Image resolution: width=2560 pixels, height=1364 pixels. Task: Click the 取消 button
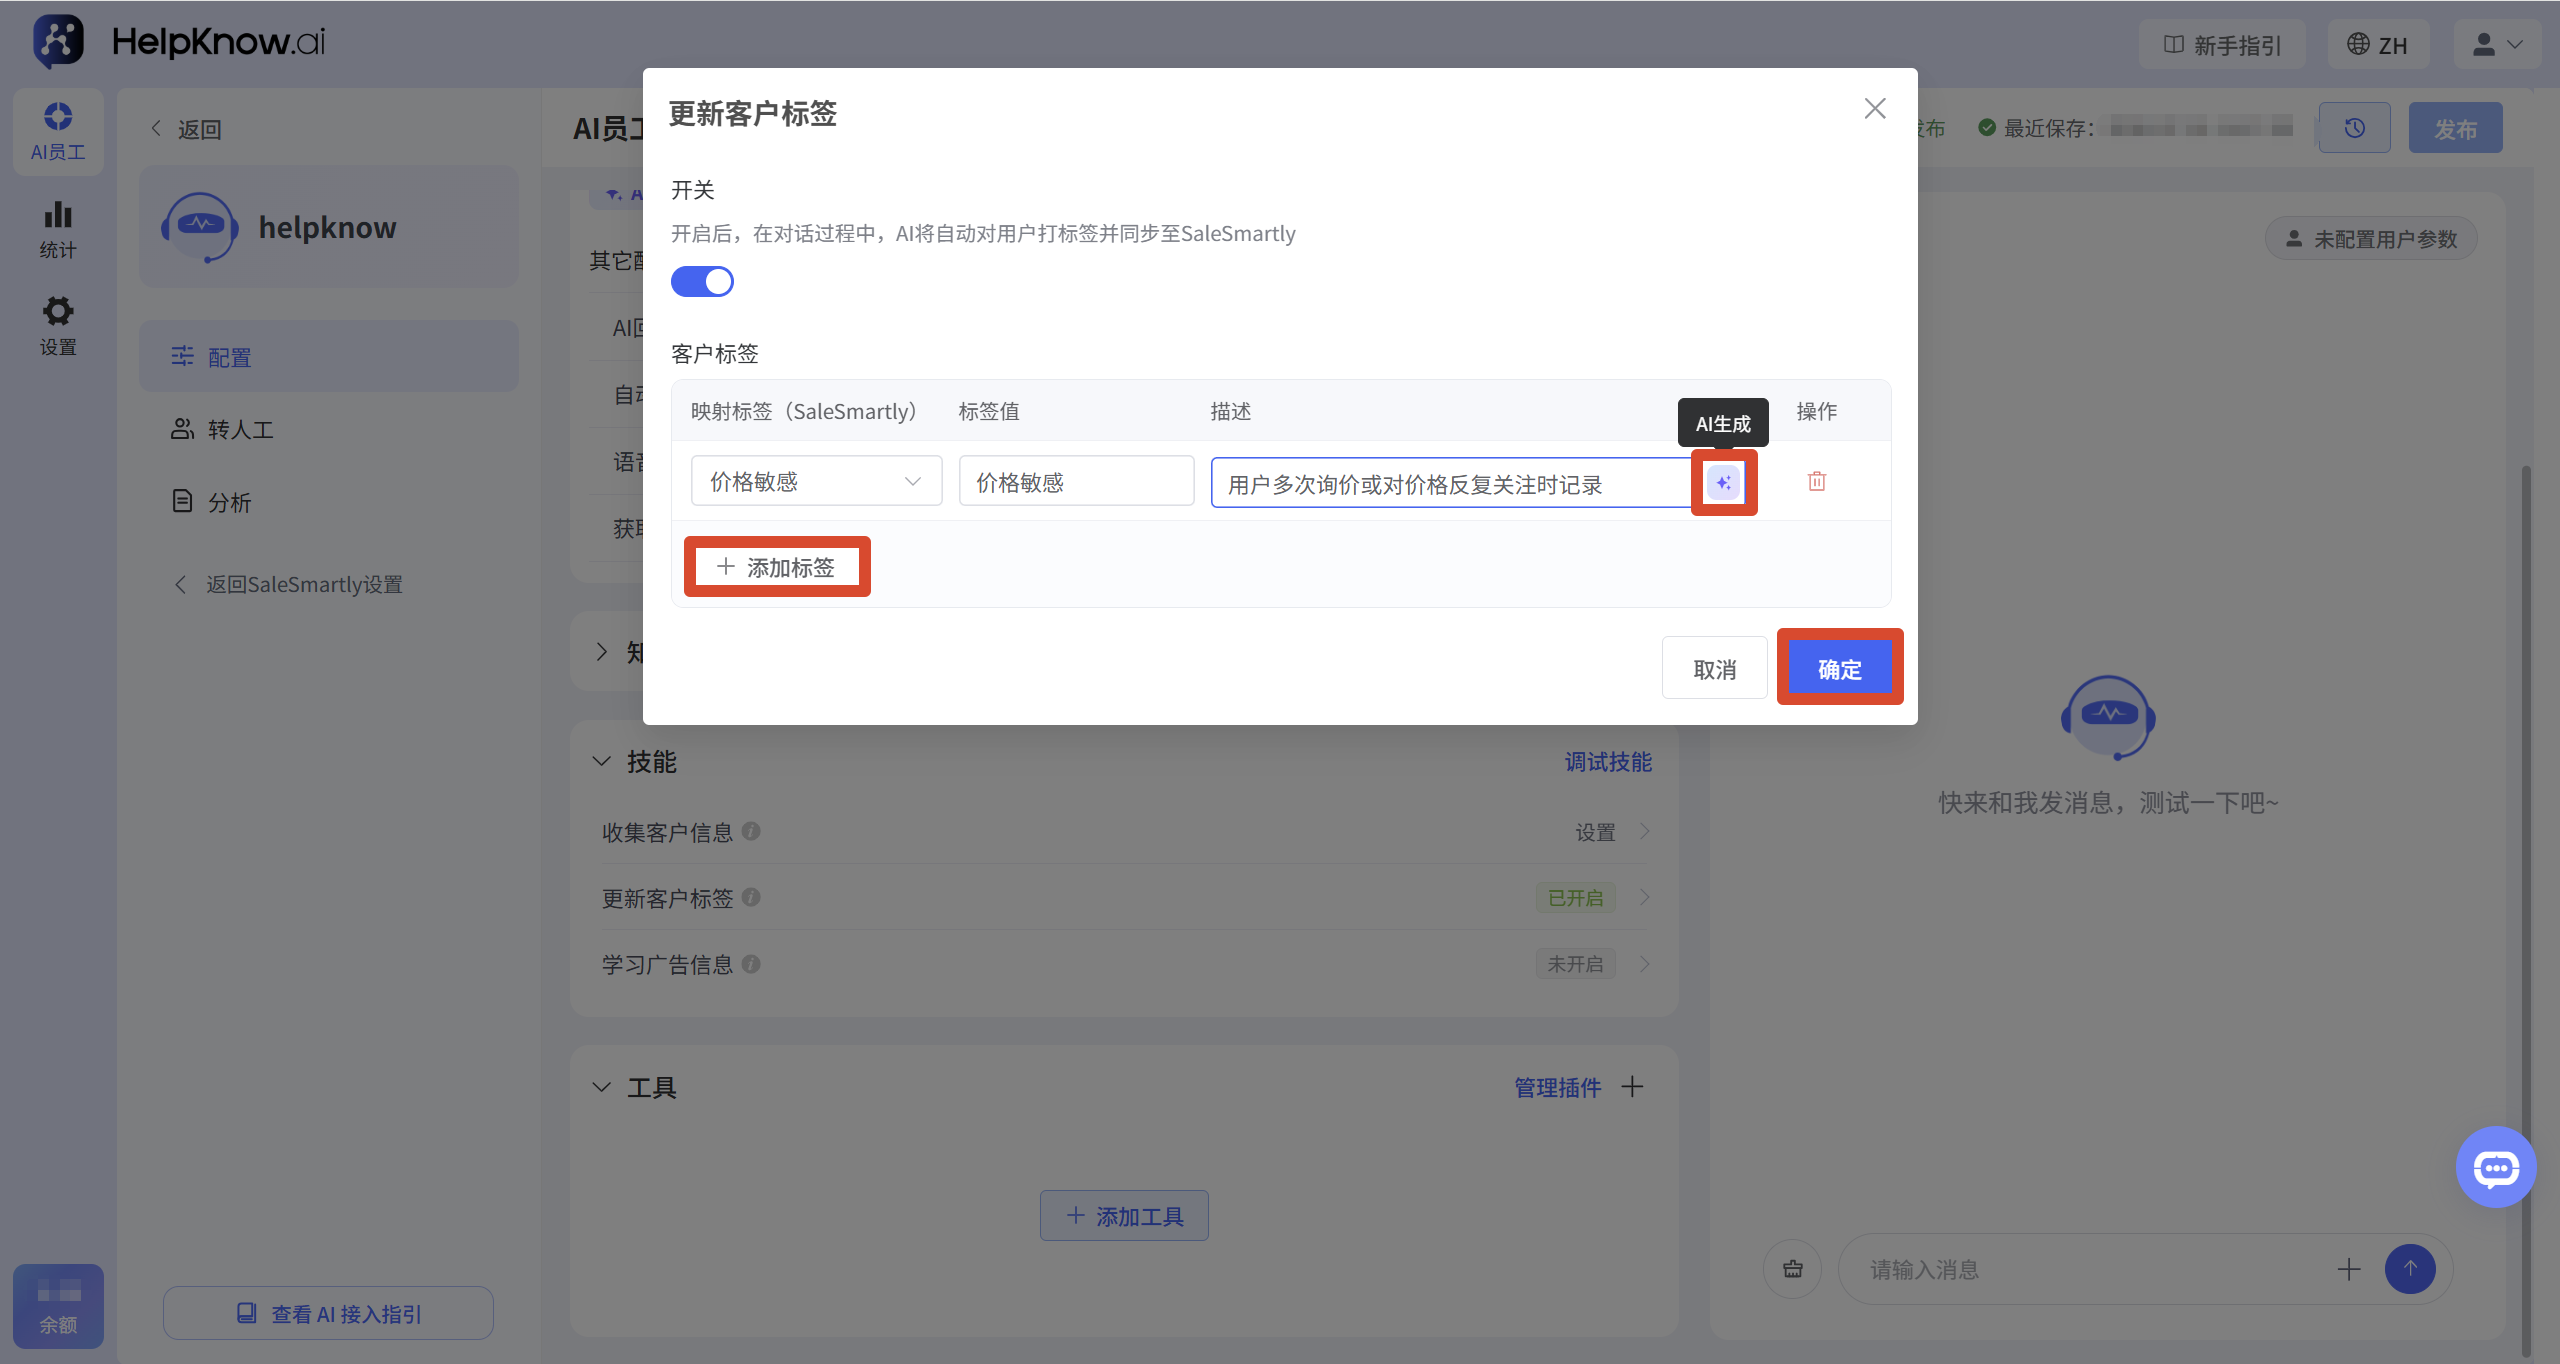click(x=1714, y=668)
